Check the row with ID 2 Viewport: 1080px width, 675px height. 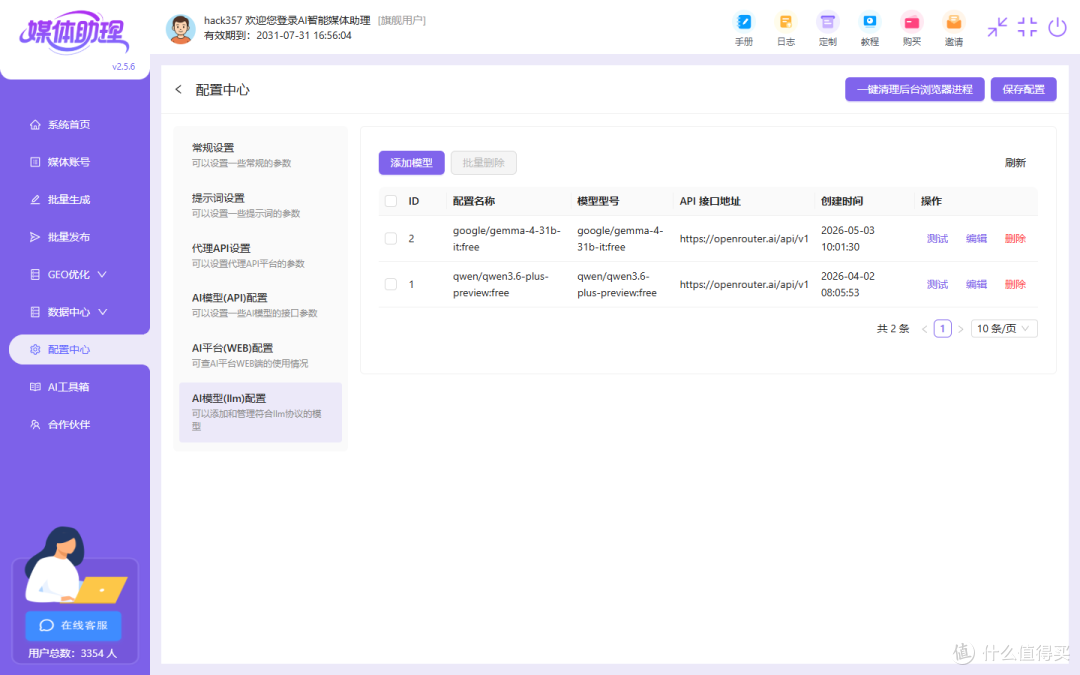pyautogui.click(x=391, y=238)
